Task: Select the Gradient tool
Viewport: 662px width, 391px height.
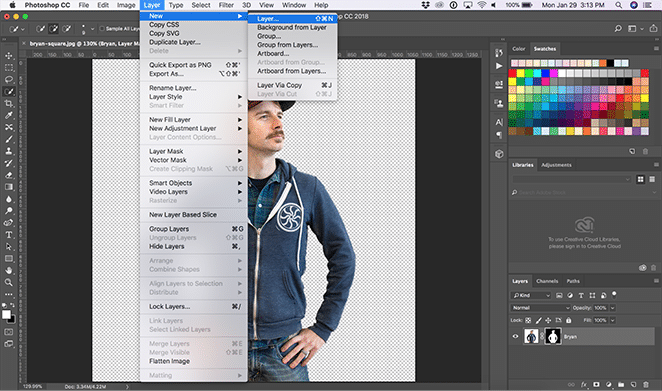Action: click(x=8, y=187)
